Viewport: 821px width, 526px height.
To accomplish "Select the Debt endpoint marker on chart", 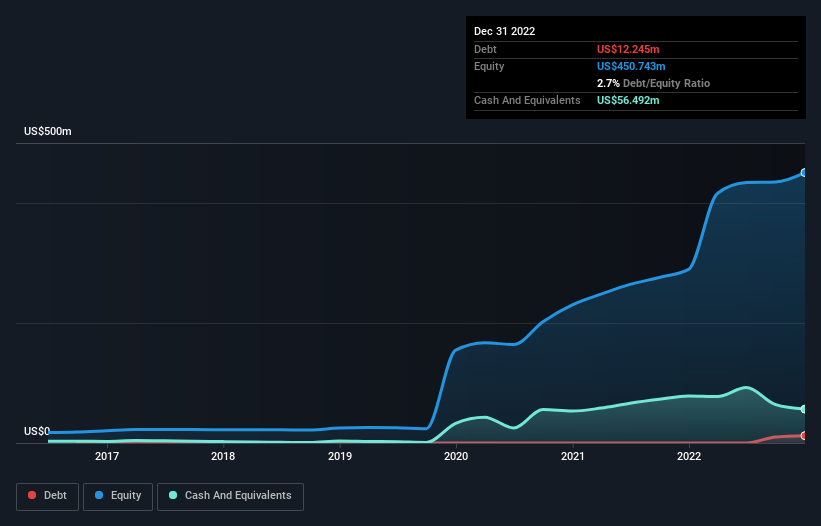I will click(x=804, y=435).
